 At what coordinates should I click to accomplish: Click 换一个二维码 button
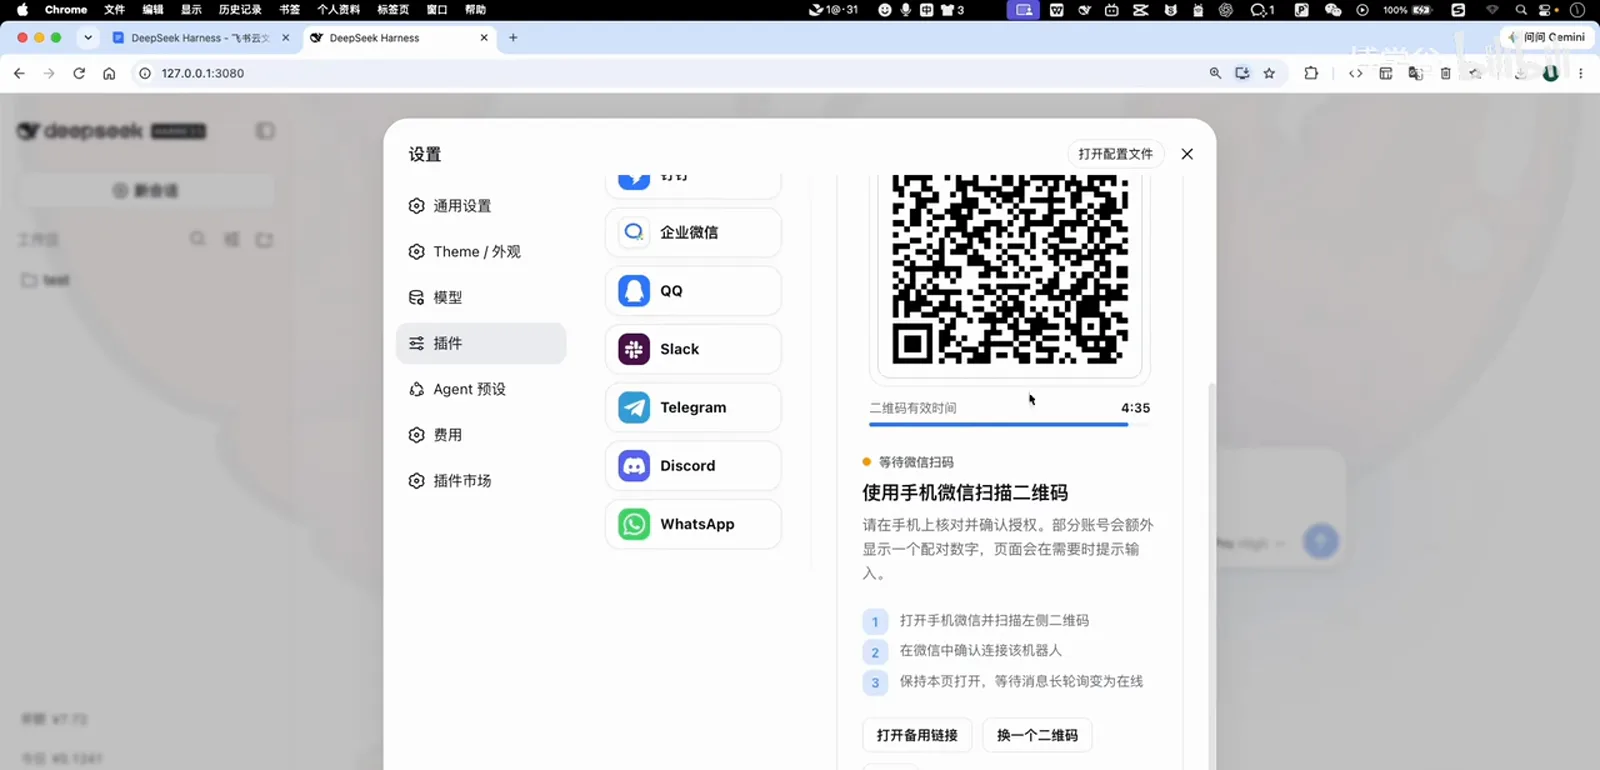point(1037,735)
